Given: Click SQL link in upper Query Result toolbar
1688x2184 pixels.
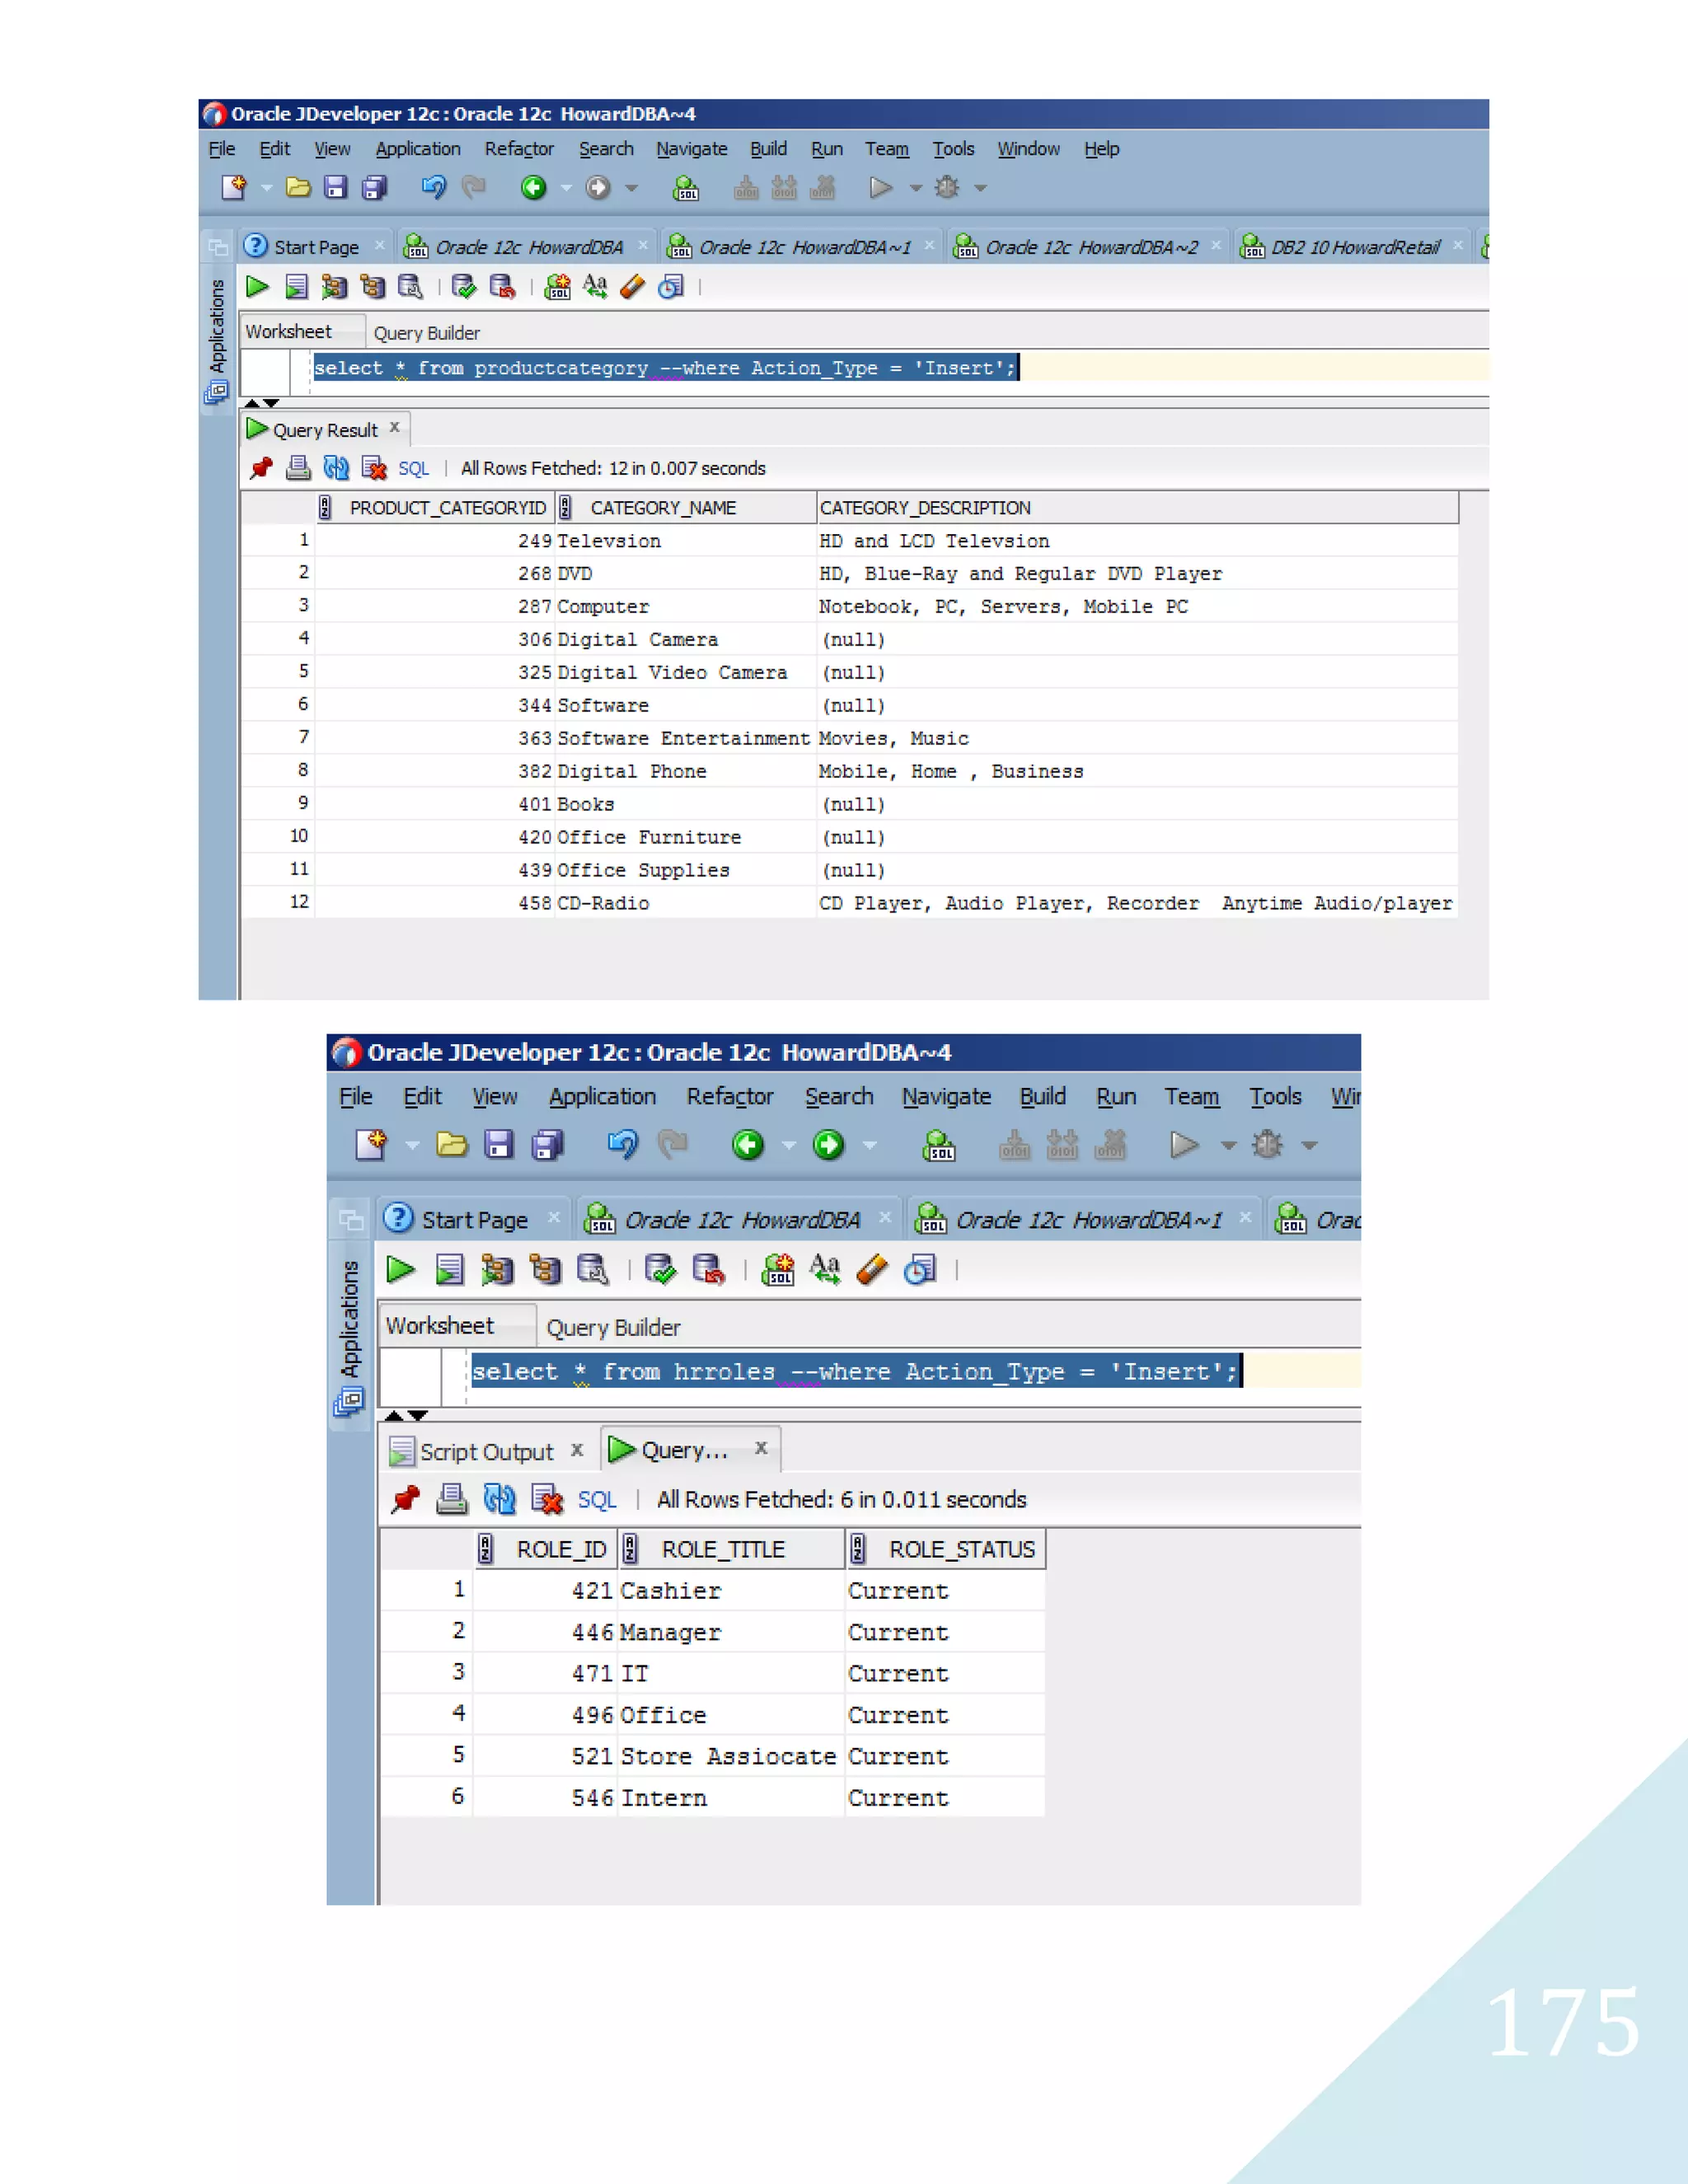Looking at the screenshot, I should coord(413,469).
